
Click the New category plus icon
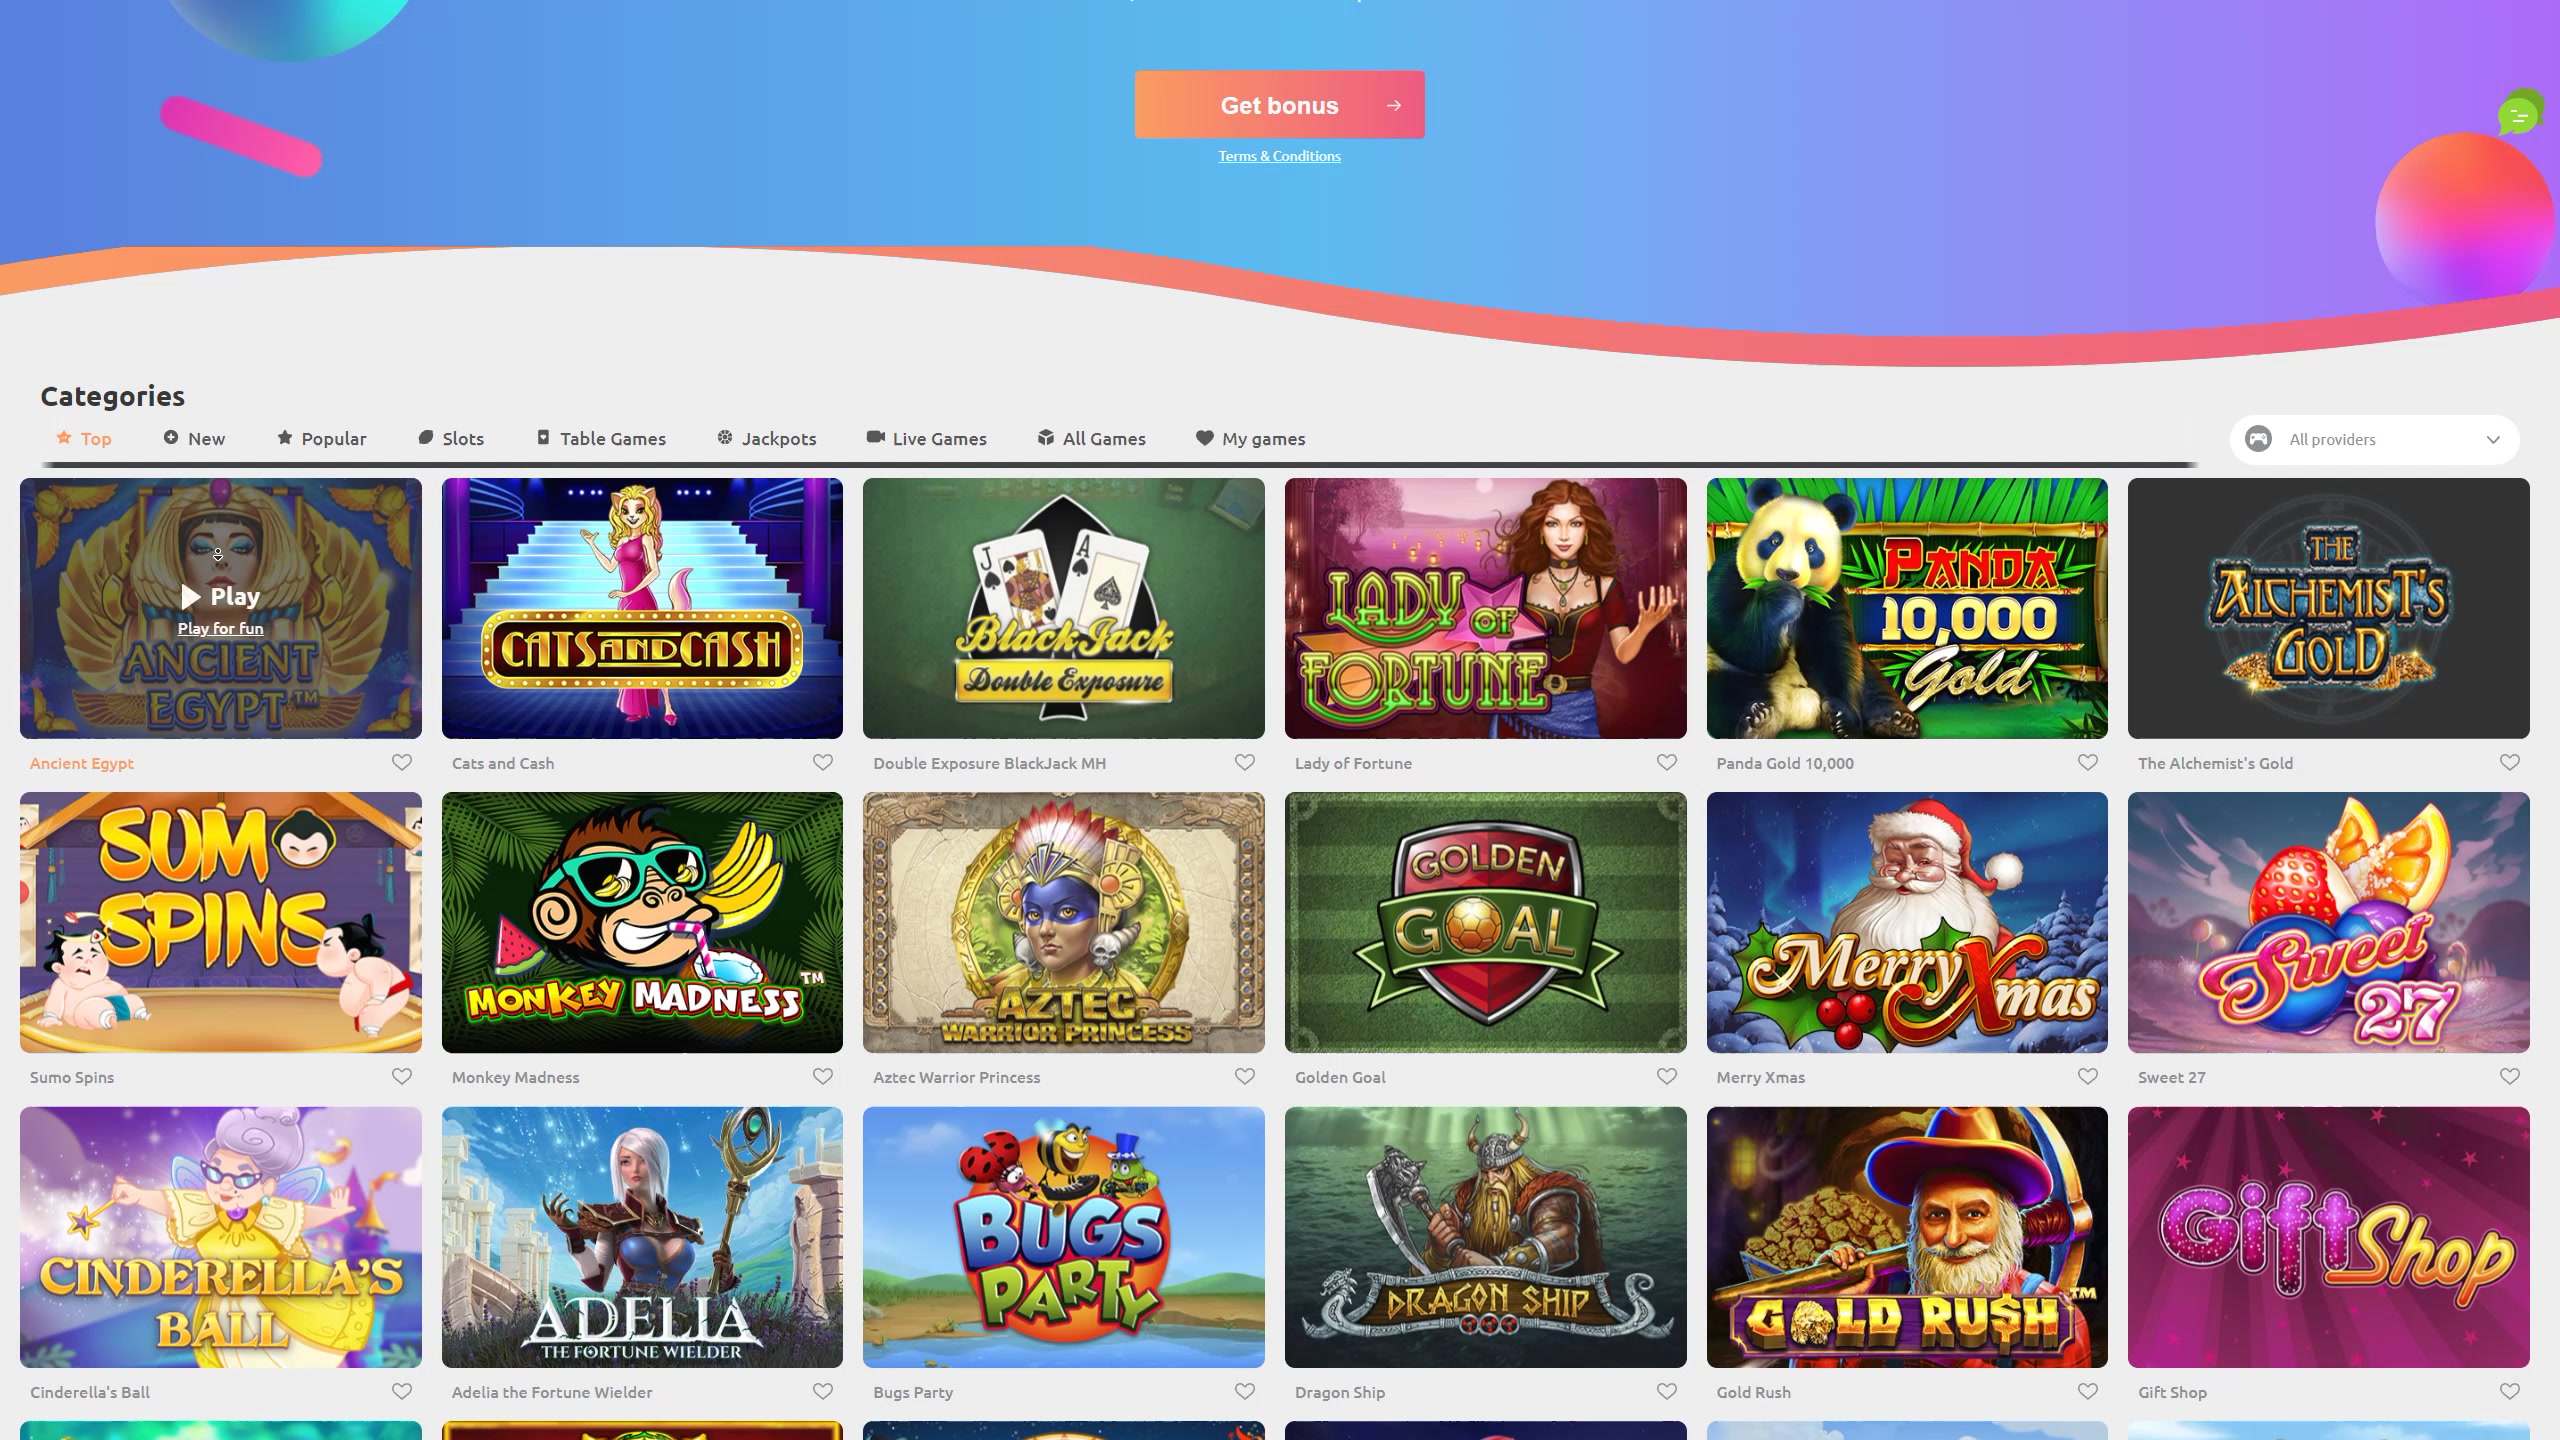coord(171,437)
